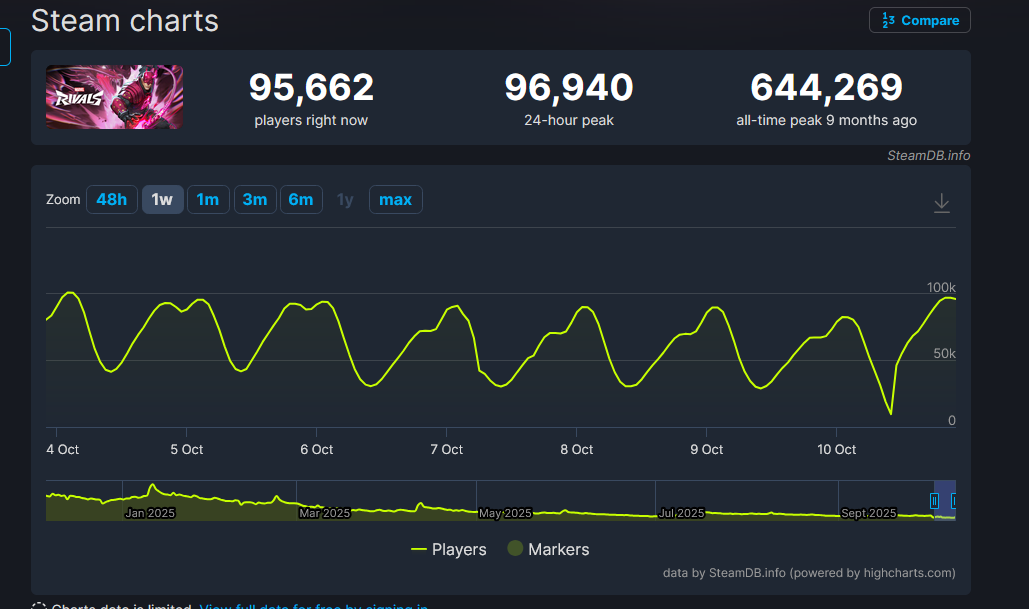Image resolution: width=1029 pixels, height=609 pixels.
Task: Click the Steam charts heading
Action: click(125, 21)
